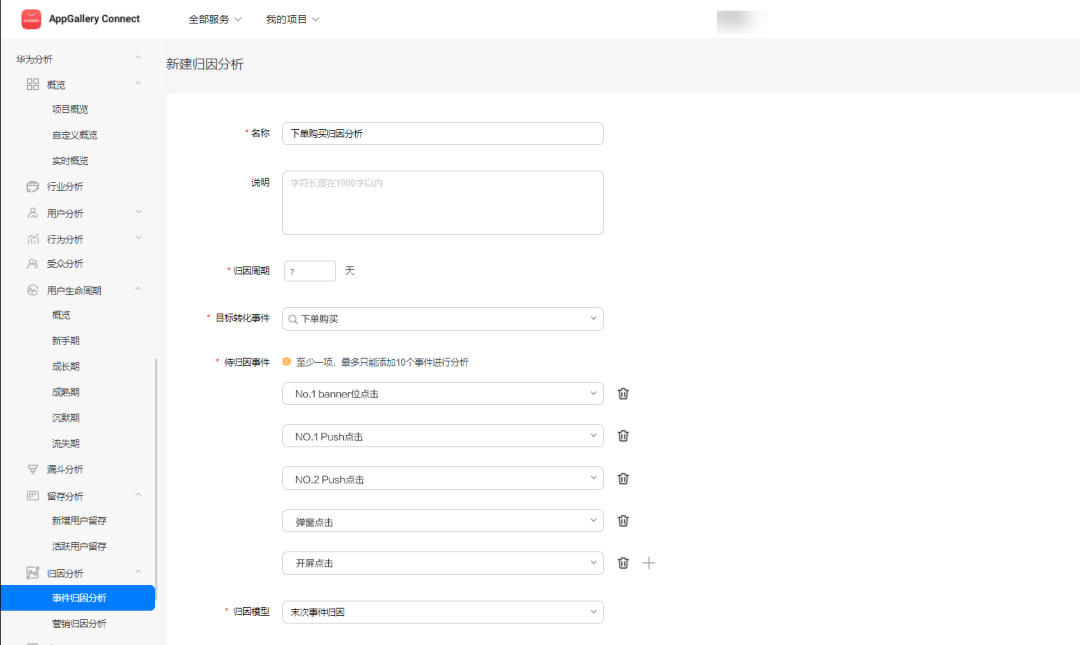
Task: Open the 目标转化事件 dropdown showing 下单购买
Action: coord(443,319)
